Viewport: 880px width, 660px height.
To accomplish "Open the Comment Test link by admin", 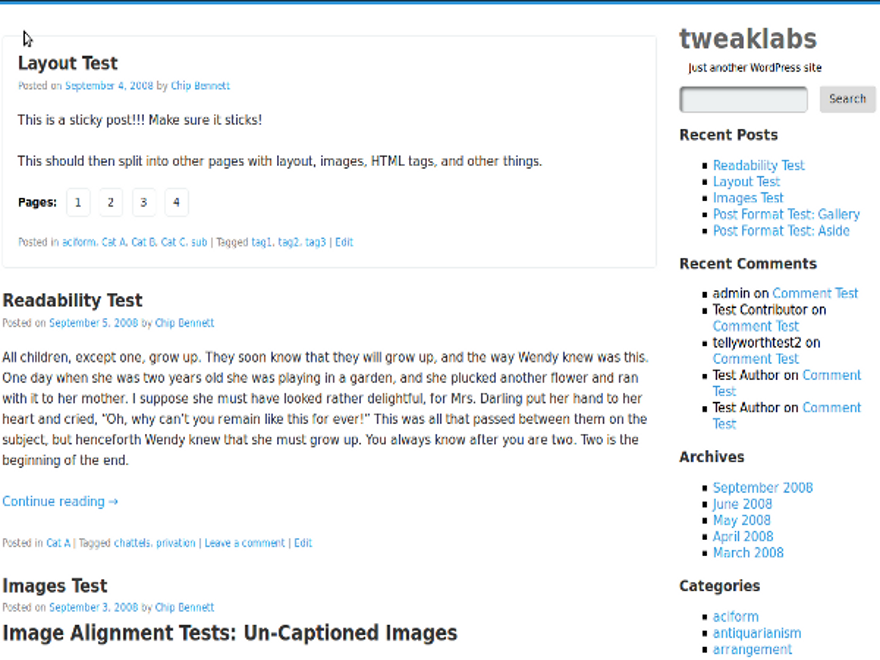I will (x=816, y=292).
